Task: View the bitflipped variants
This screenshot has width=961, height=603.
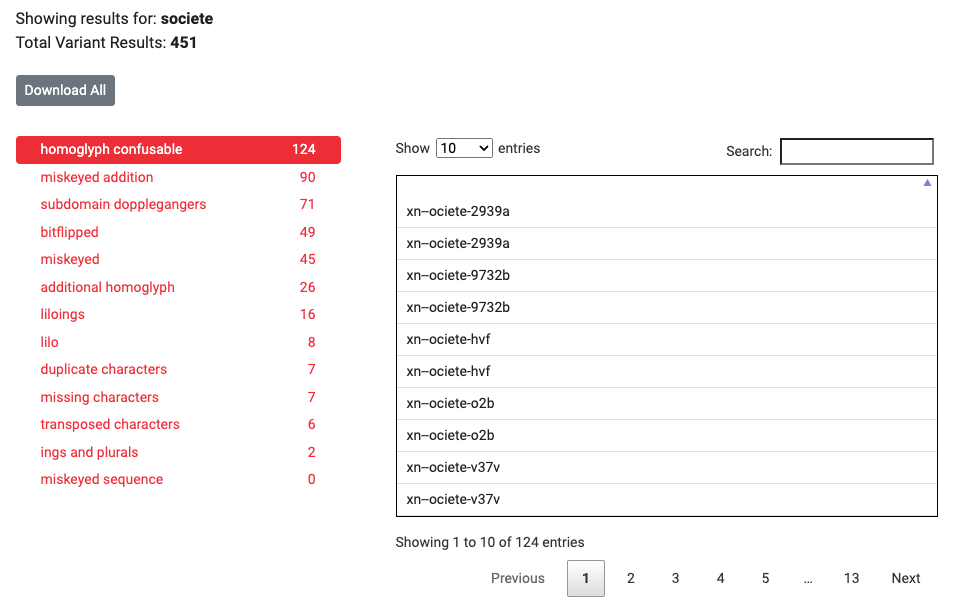Action: point(69,232)
